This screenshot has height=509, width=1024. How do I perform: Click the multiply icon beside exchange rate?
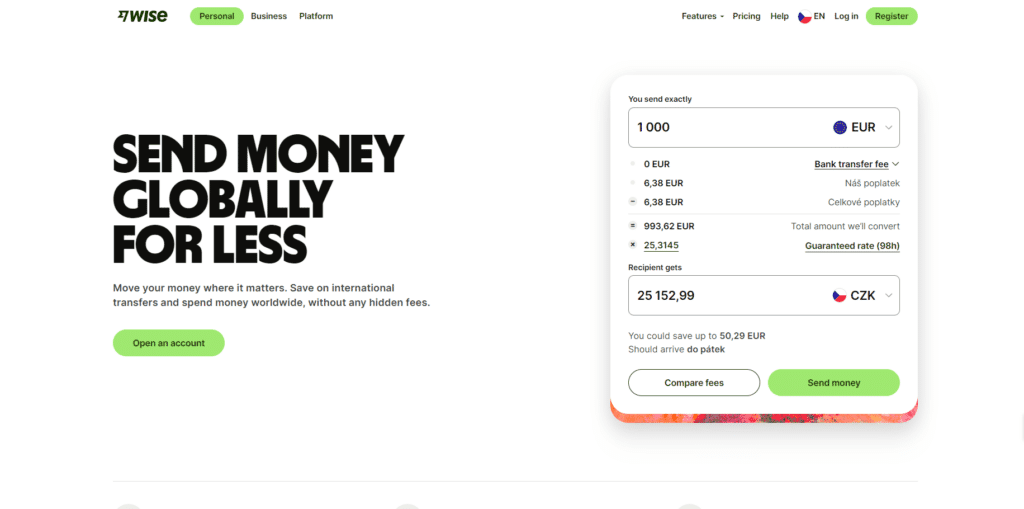coord(632,245)
